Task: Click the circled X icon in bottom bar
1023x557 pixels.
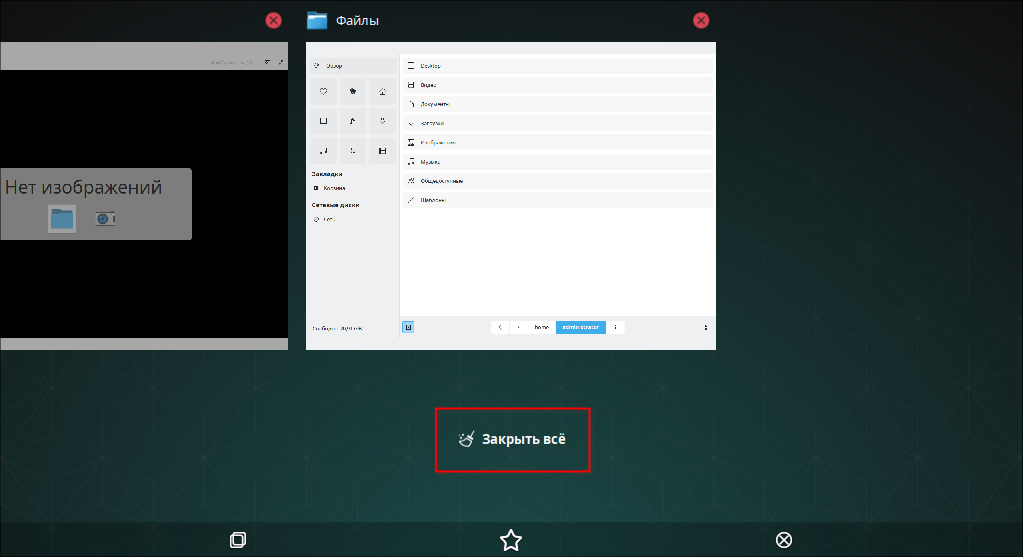Action: pyautogui.click(x=784, y=540)
